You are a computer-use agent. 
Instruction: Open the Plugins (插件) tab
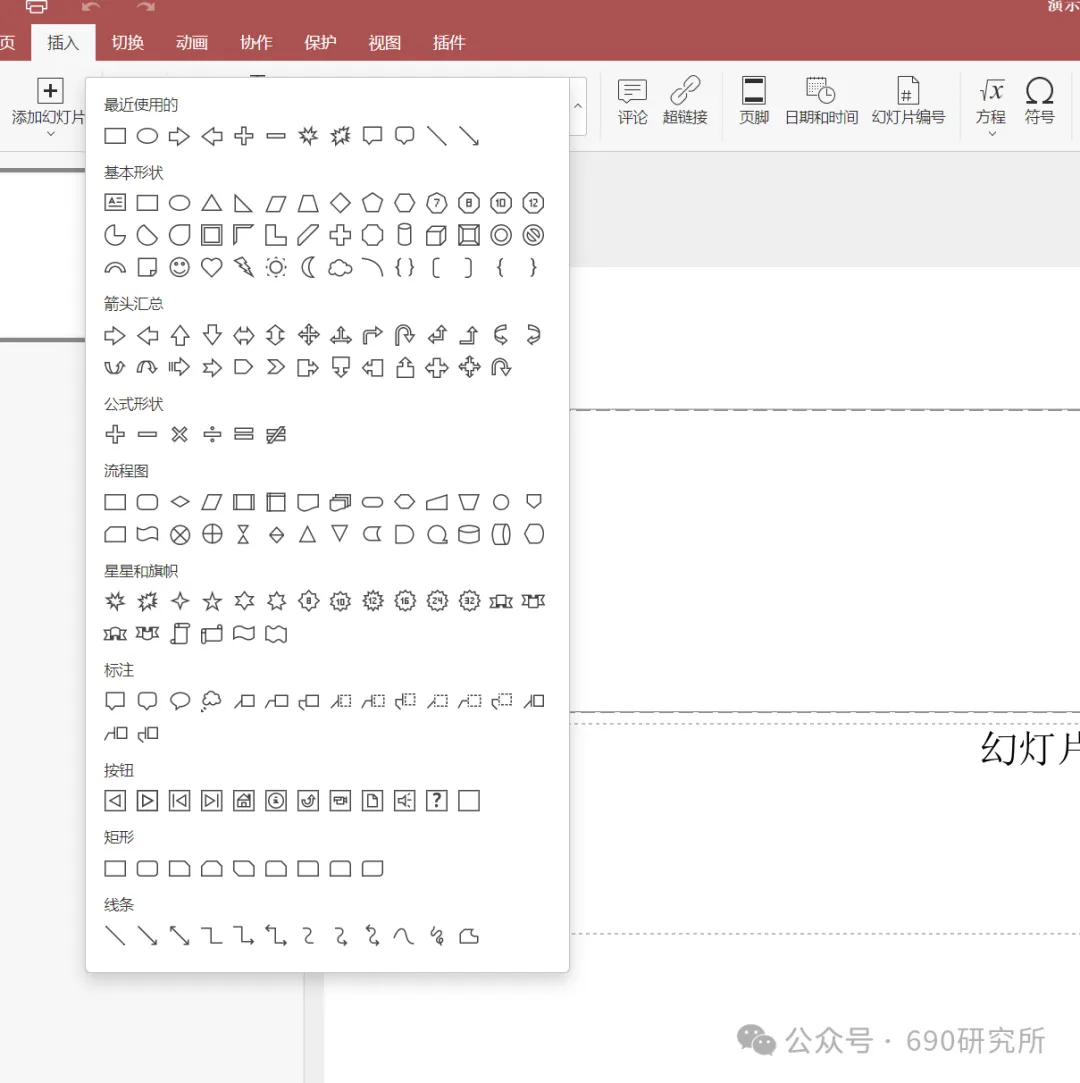(x=449, y=43)
